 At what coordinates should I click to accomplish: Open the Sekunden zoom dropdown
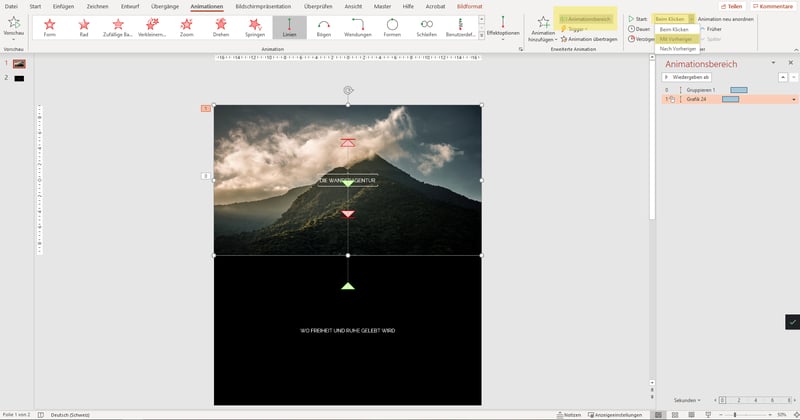pos(687,400)
